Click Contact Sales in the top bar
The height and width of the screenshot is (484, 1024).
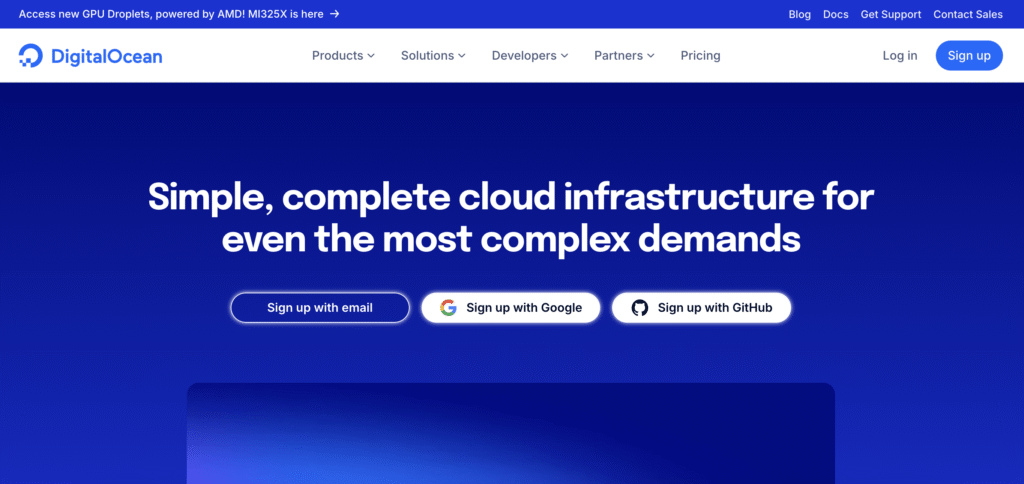tap(968, 14)
